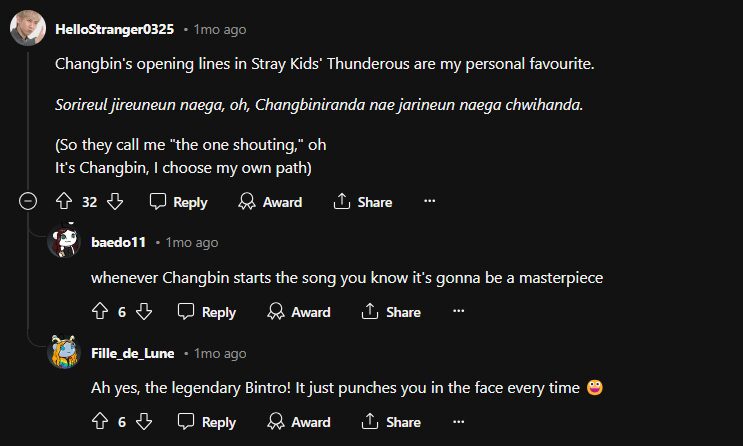This screenshot has width=743, height=446.
Task: Reply to Fille_de_Lune's comment
Action: coord(207,422)
